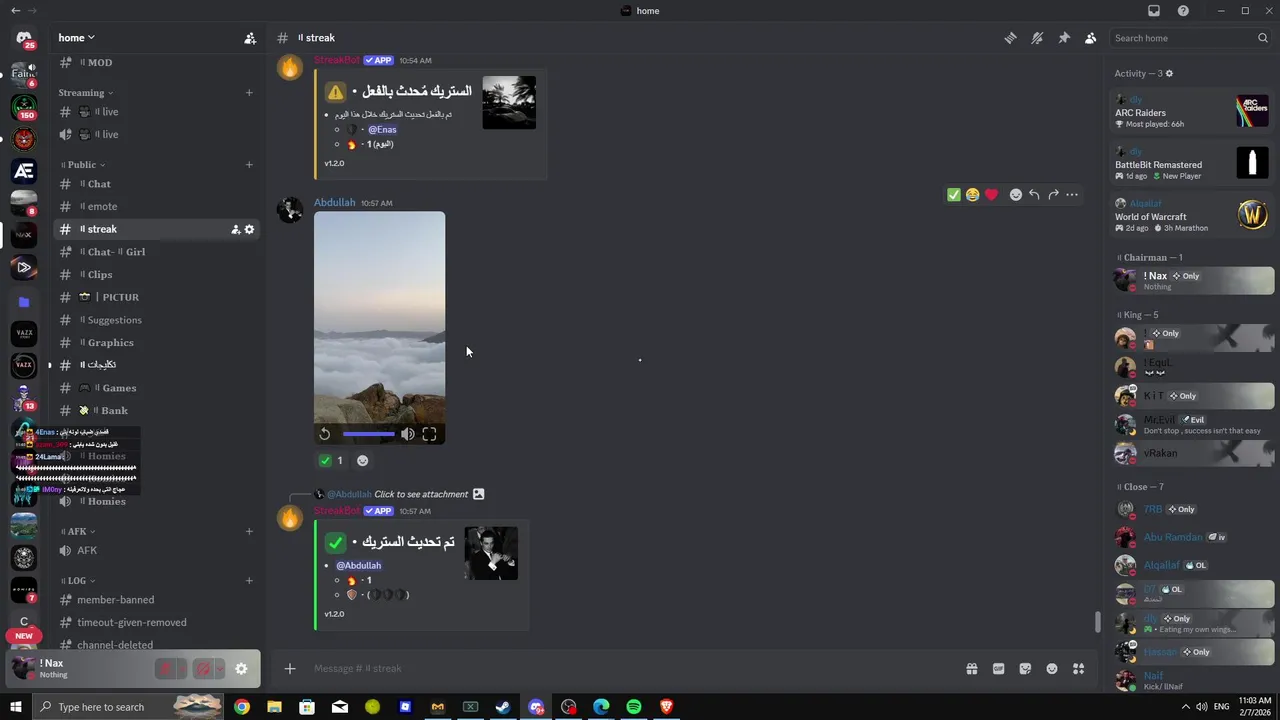
Task: Adjust the video progress bar
Action: click(368, 434)
